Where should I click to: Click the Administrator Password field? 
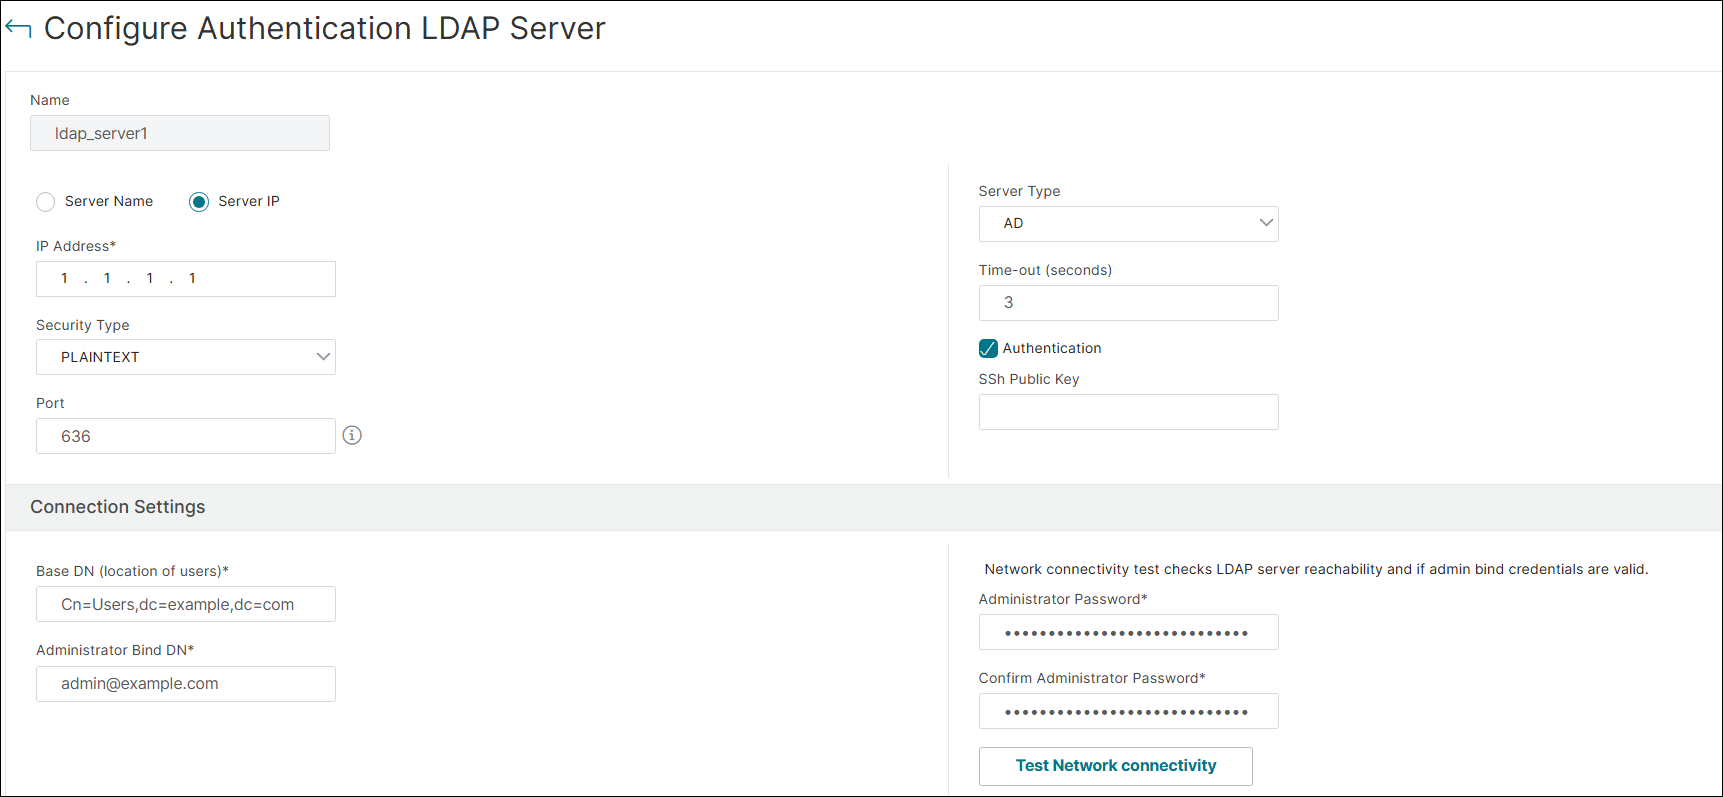pyautogui.click(x=1128, y=632)
